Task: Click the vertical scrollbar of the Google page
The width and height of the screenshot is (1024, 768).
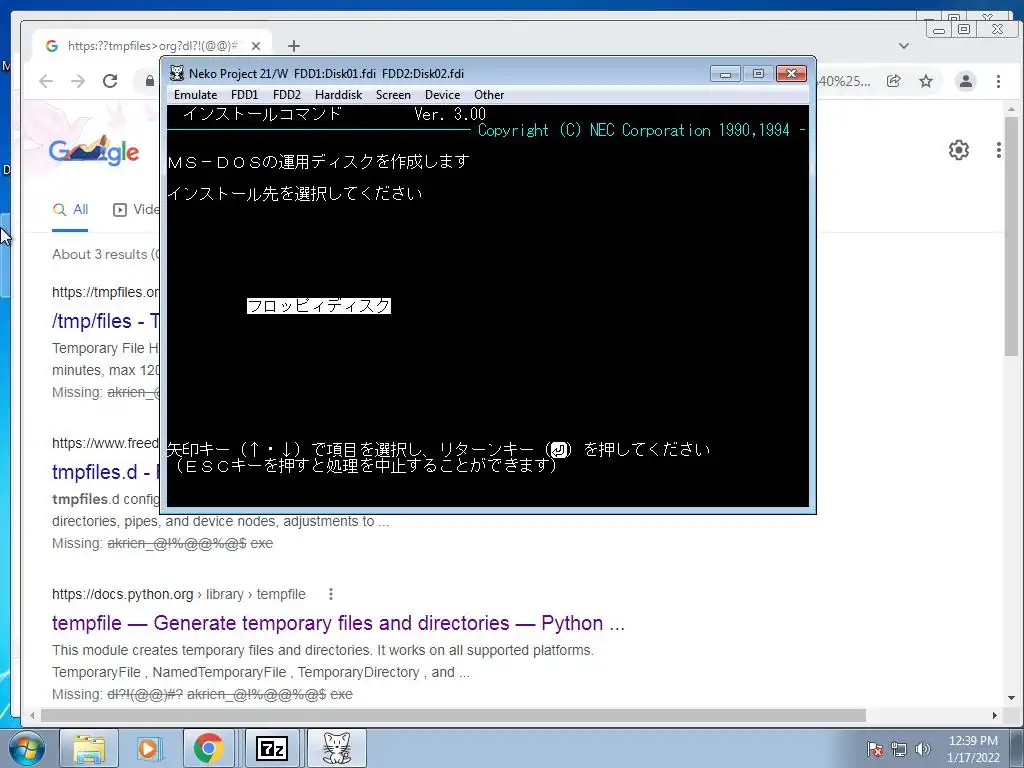Action: pos(1012,236)
